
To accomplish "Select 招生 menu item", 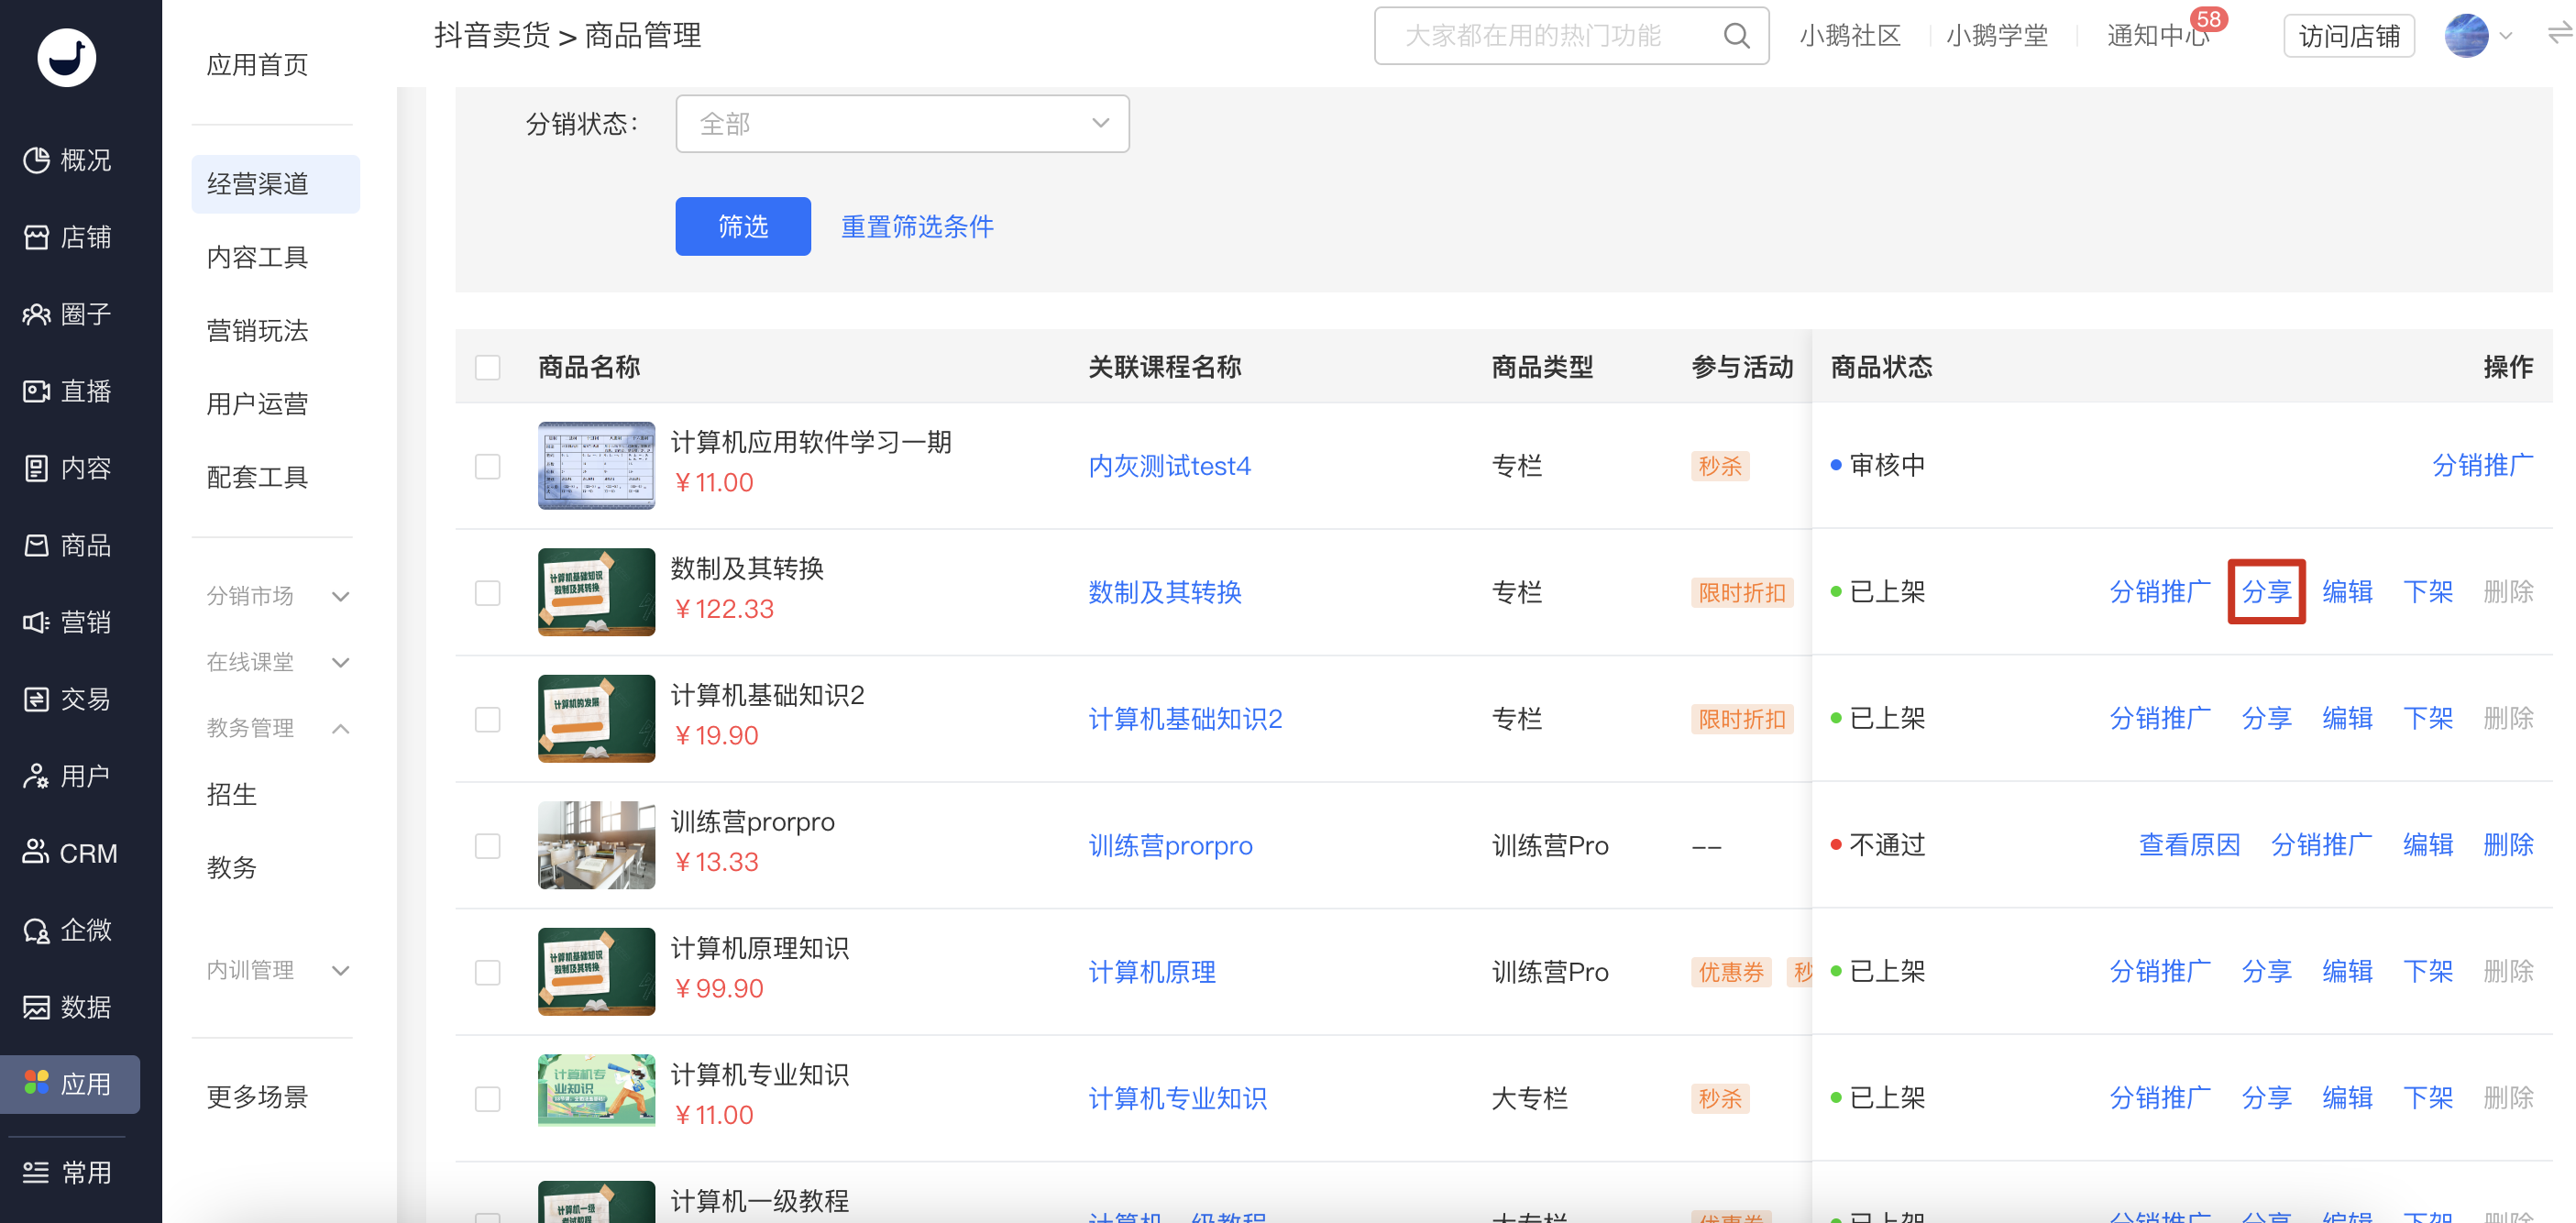I will (x=232, y=794).
